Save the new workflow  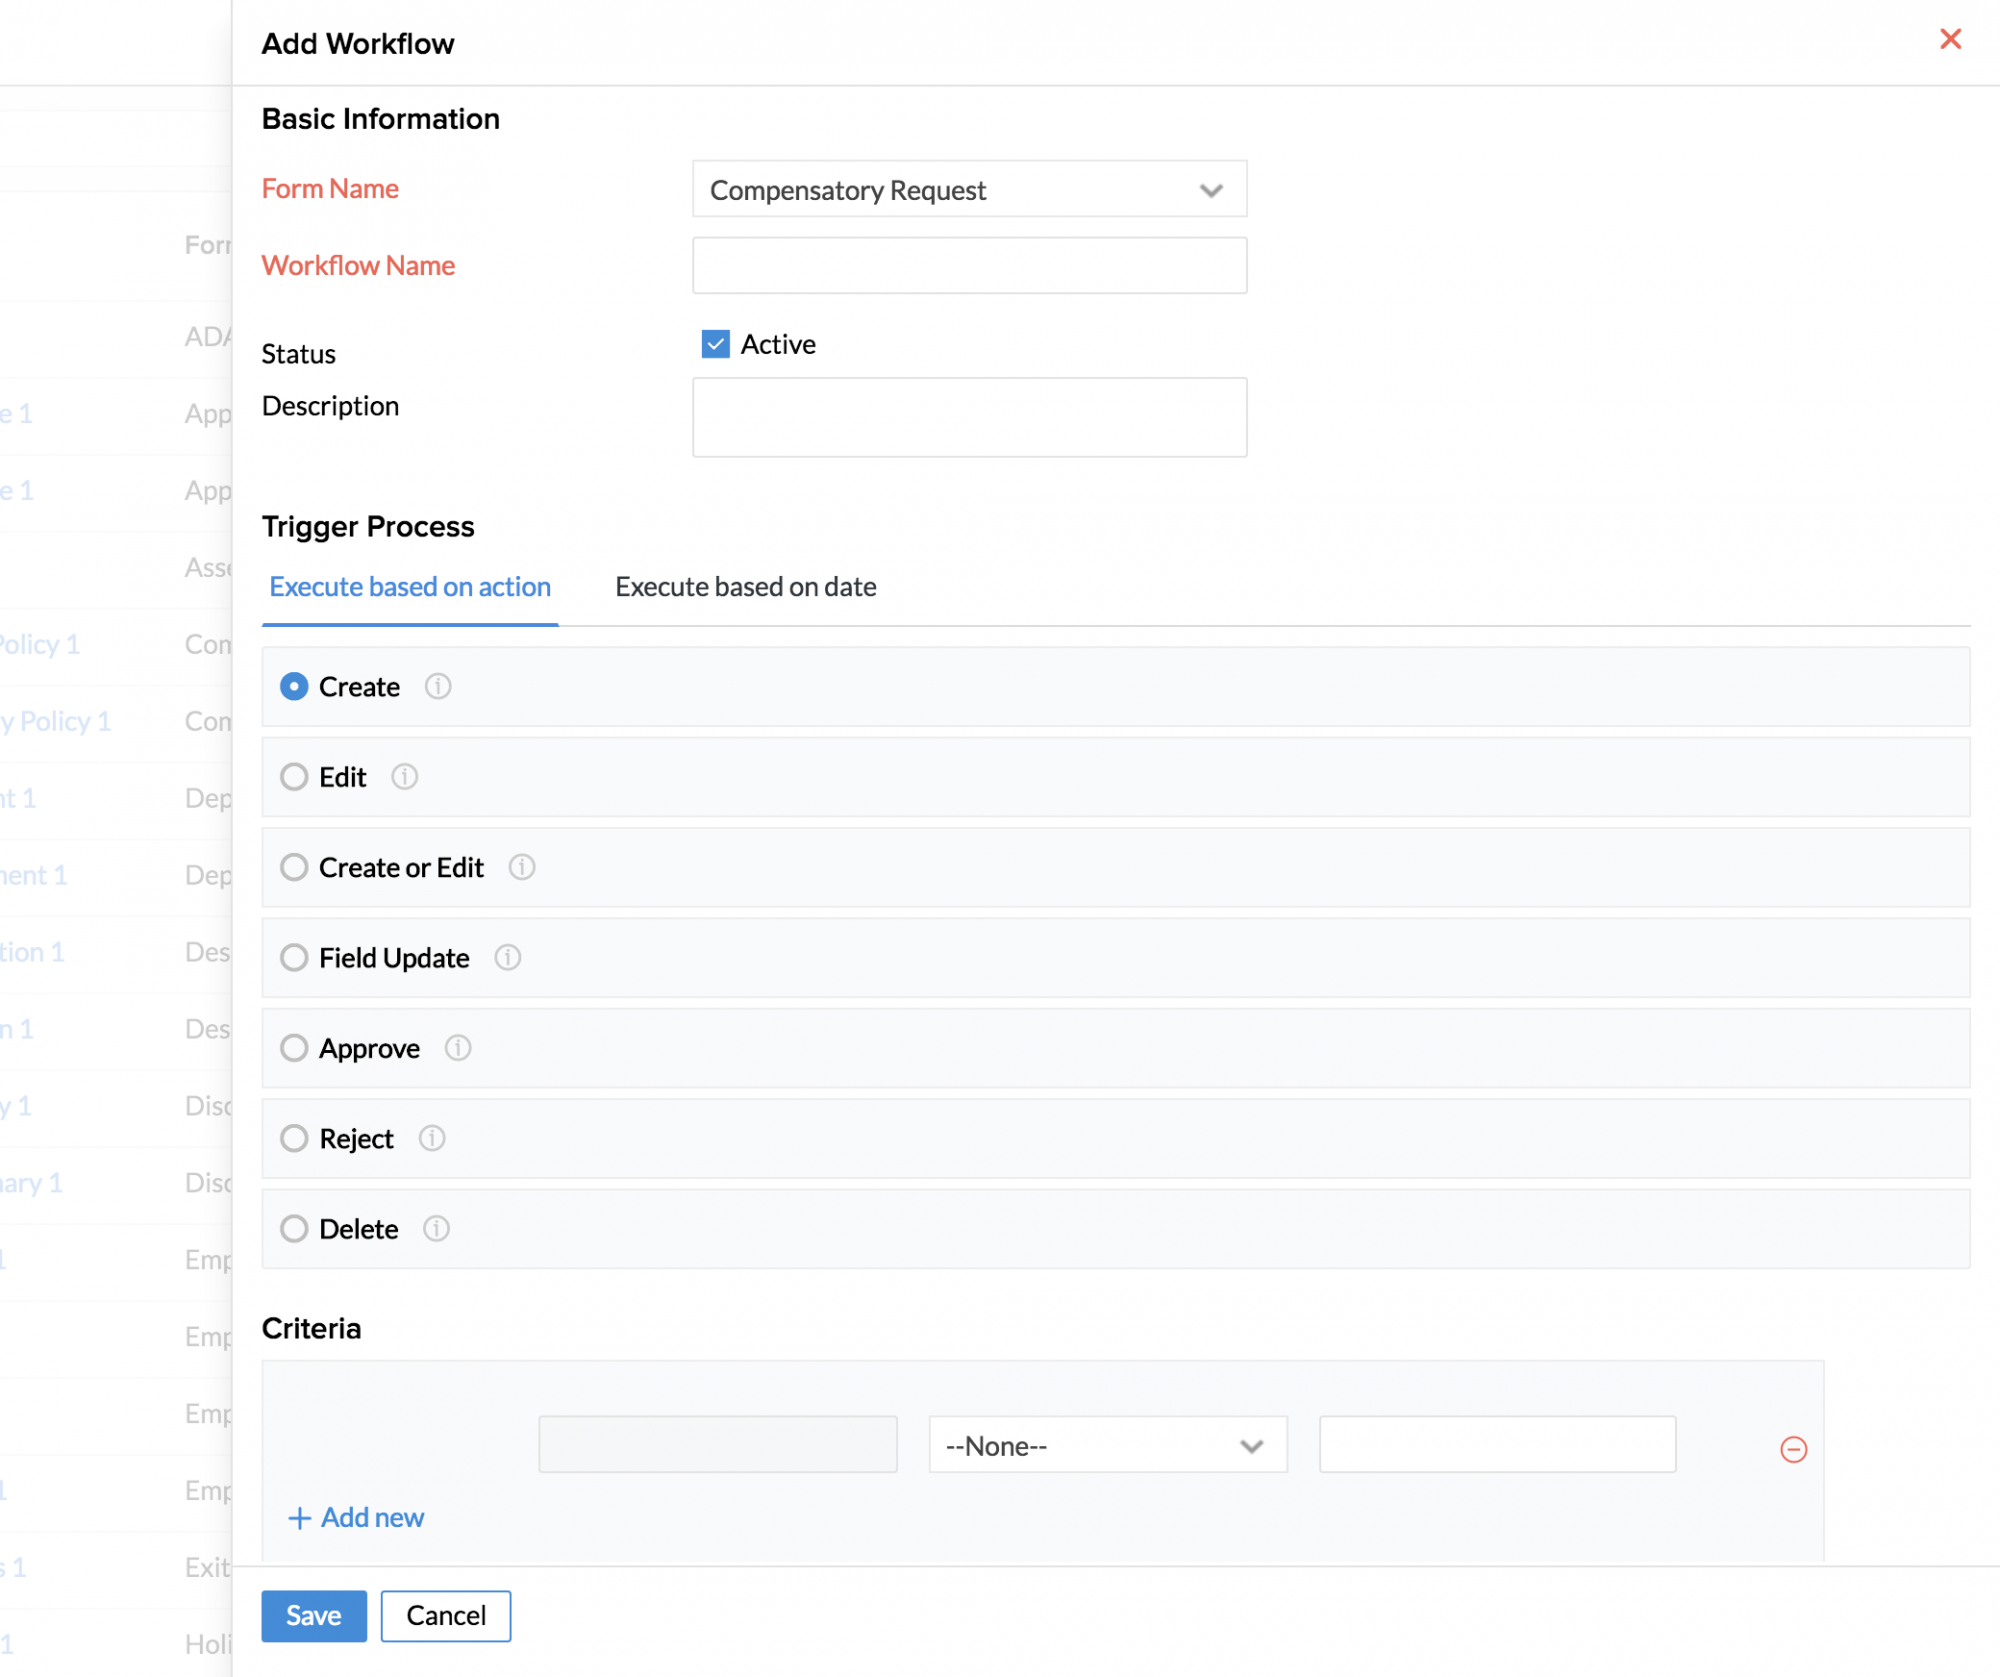point(313,1616)
